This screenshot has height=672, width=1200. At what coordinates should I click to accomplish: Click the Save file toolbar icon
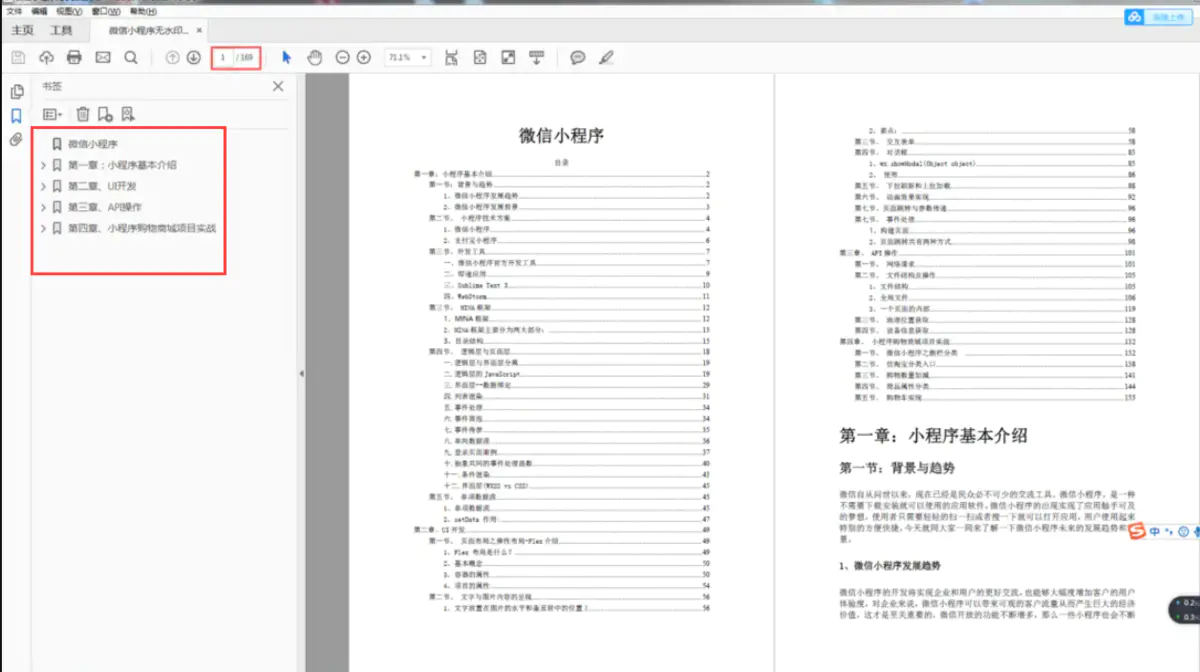pos(18,58)
